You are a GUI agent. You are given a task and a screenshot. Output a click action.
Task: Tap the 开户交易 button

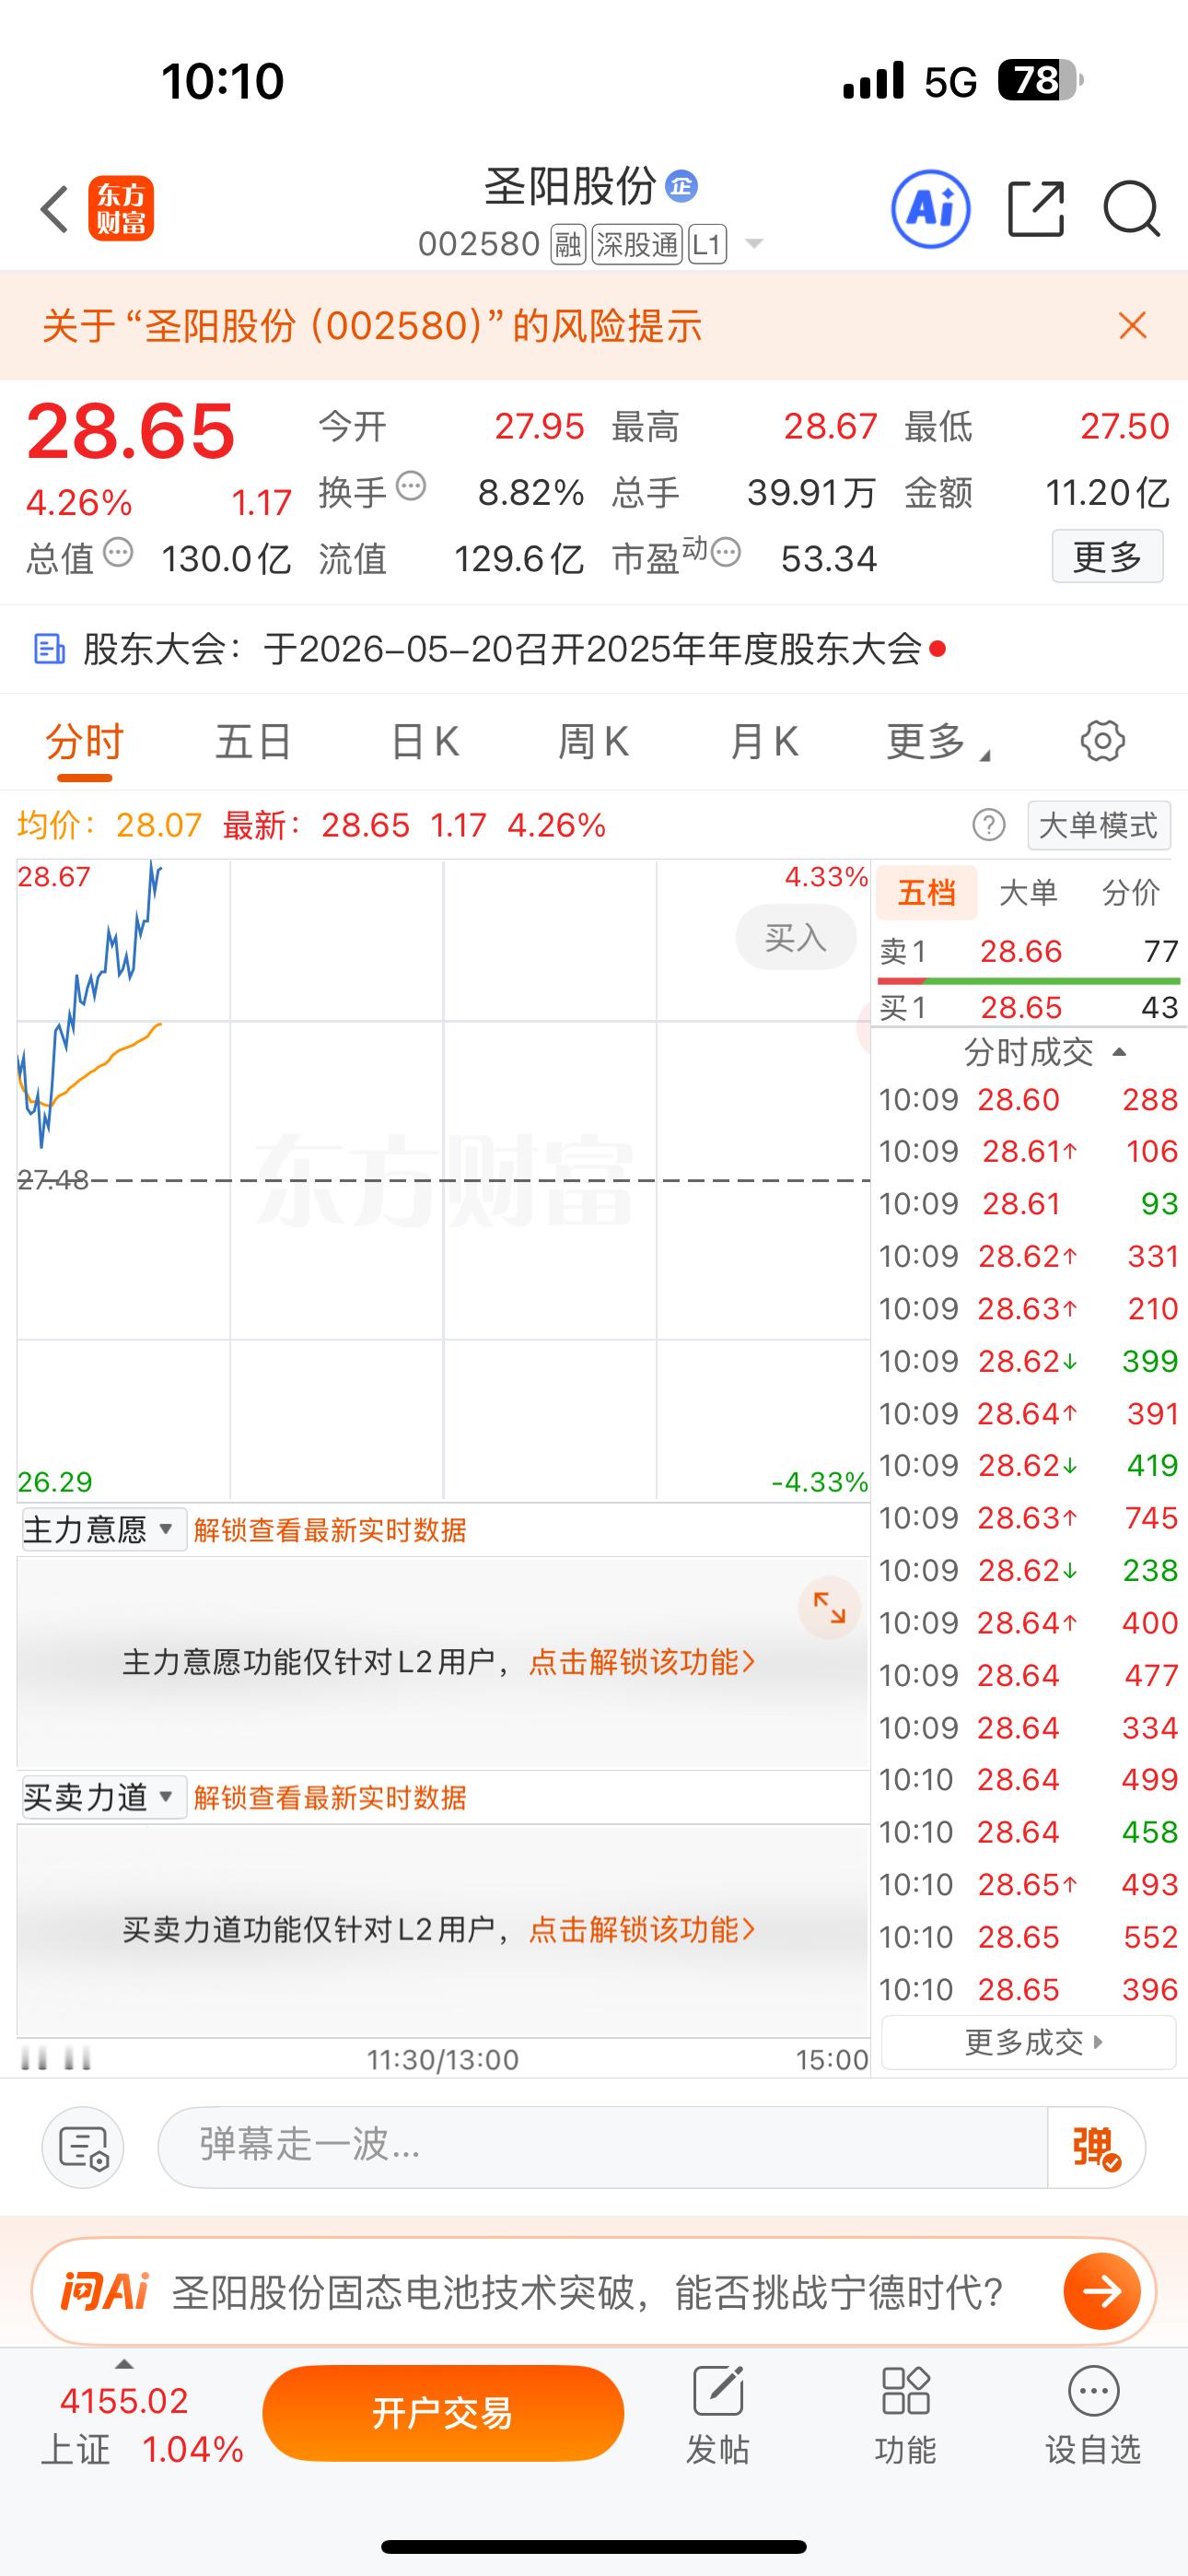(443, 2413)
